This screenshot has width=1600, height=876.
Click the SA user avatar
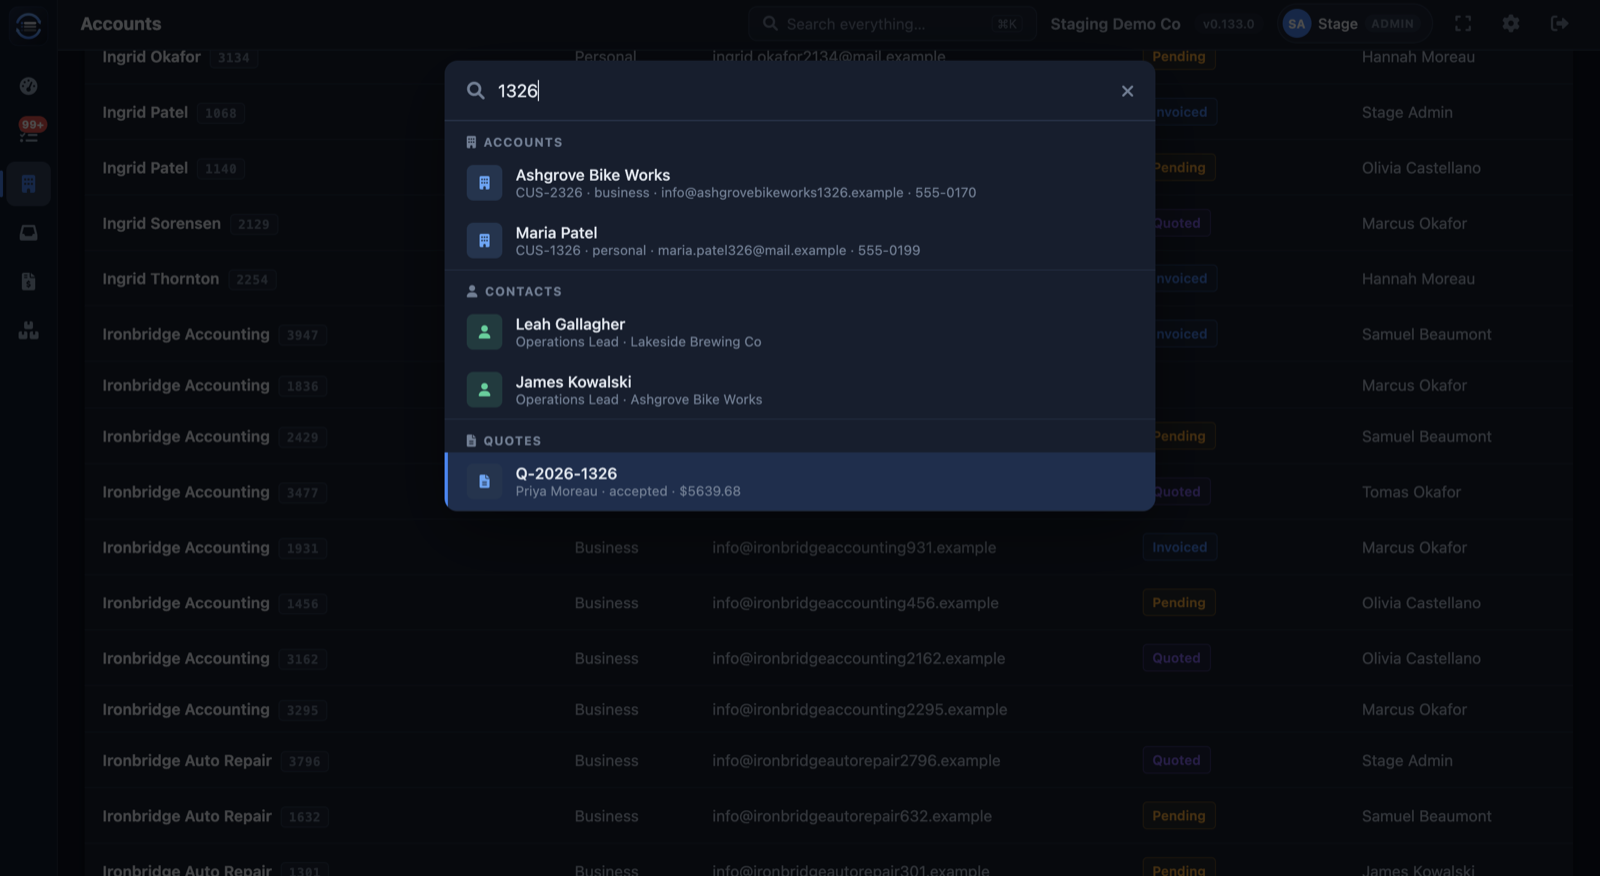[1296, 24]
